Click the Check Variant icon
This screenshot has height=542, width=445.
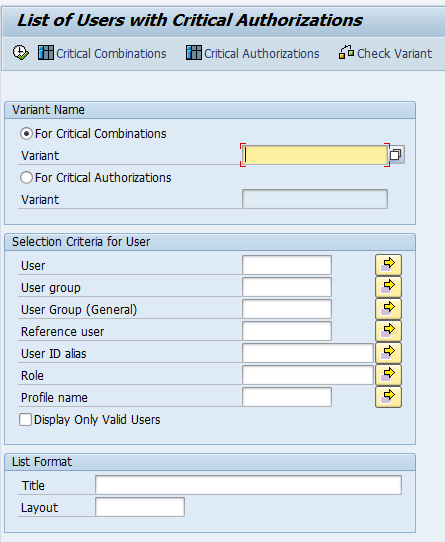(346, 53)
